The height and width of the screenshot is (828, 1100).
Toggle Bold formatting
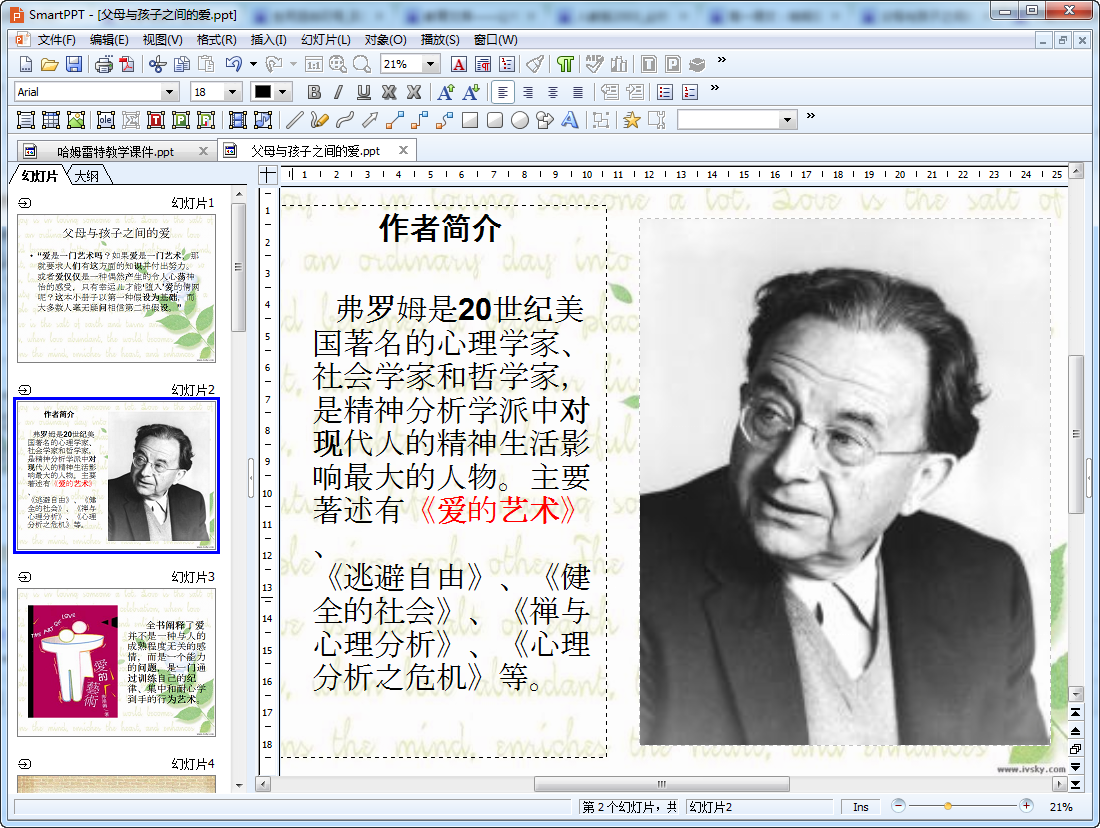click(314, 92)
